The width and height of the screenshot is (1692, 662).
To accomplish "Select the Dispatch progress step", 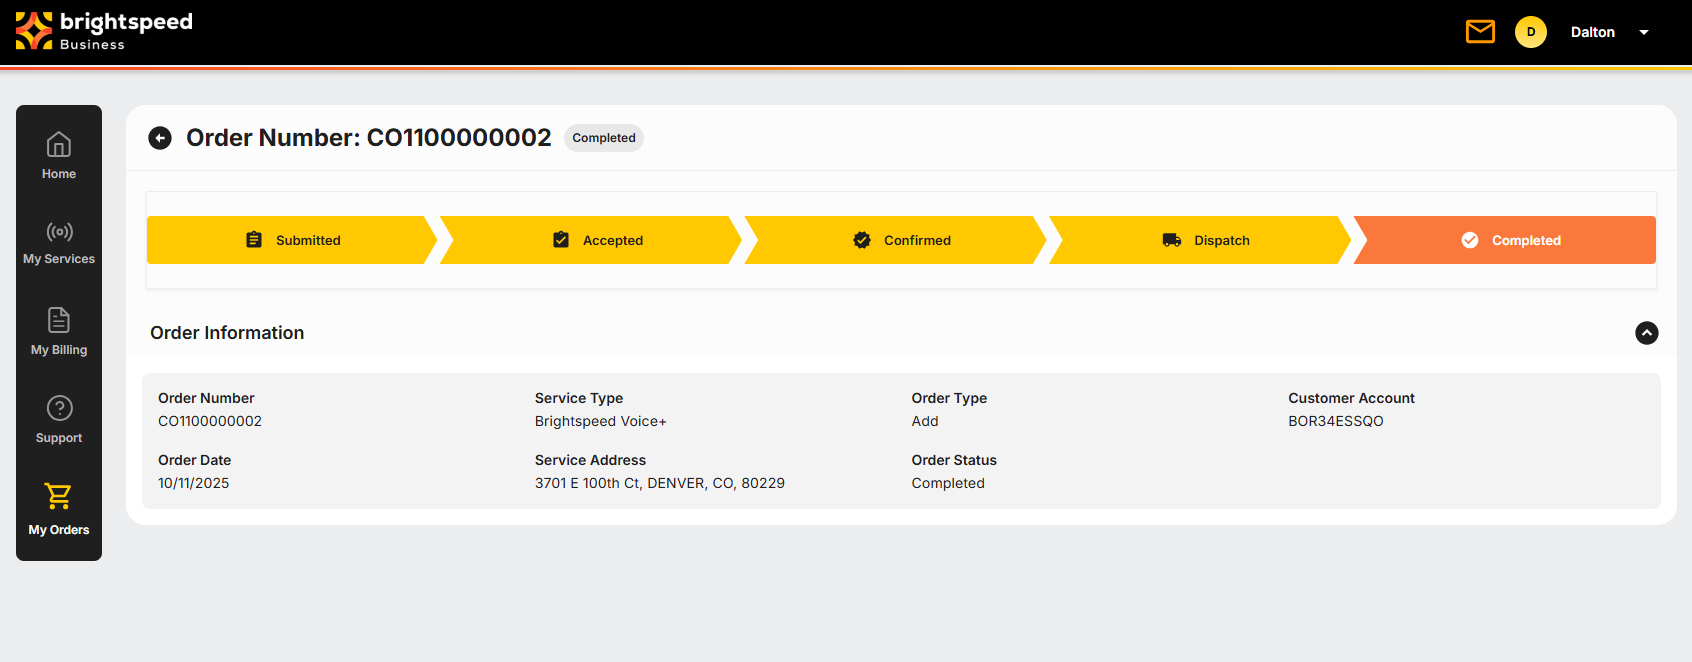I will pyautogui.click(x=1205, y=240).
